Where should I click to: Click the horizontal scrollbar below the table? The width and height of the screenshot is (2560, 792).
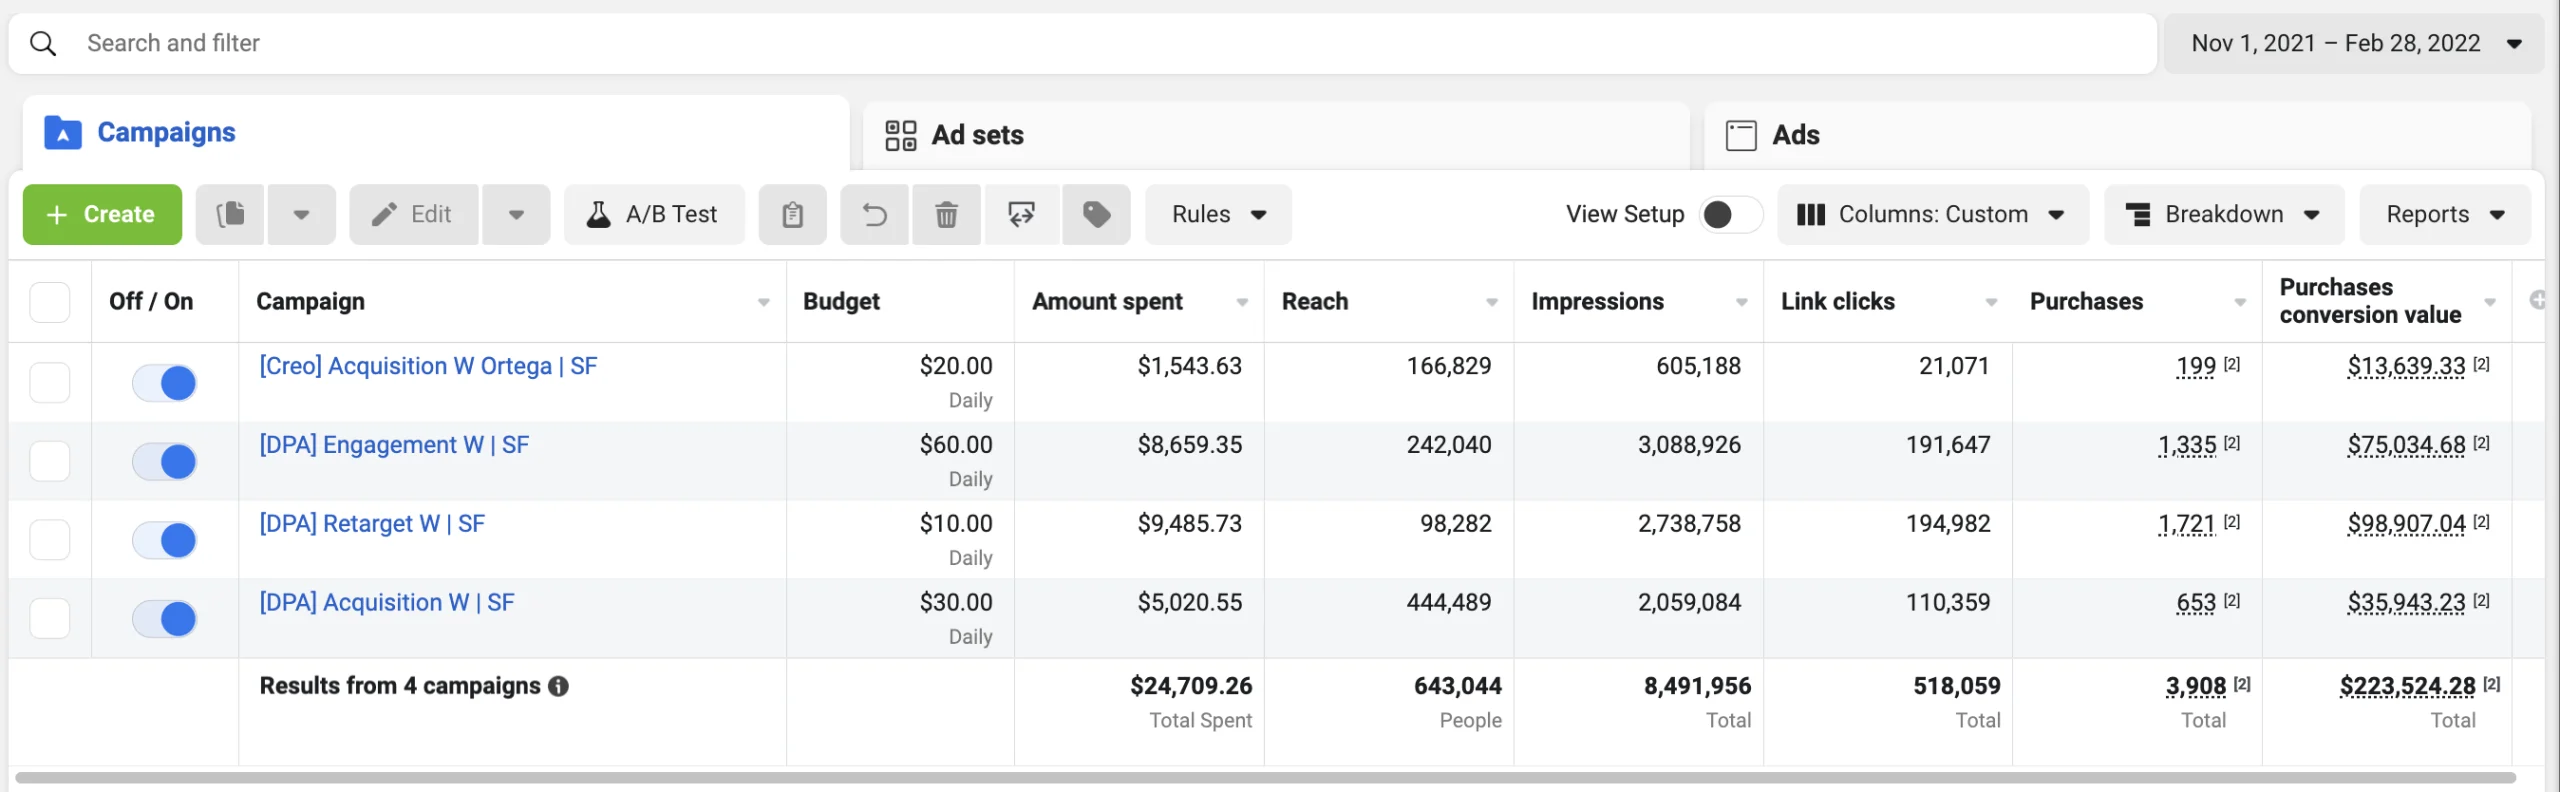1264,777
